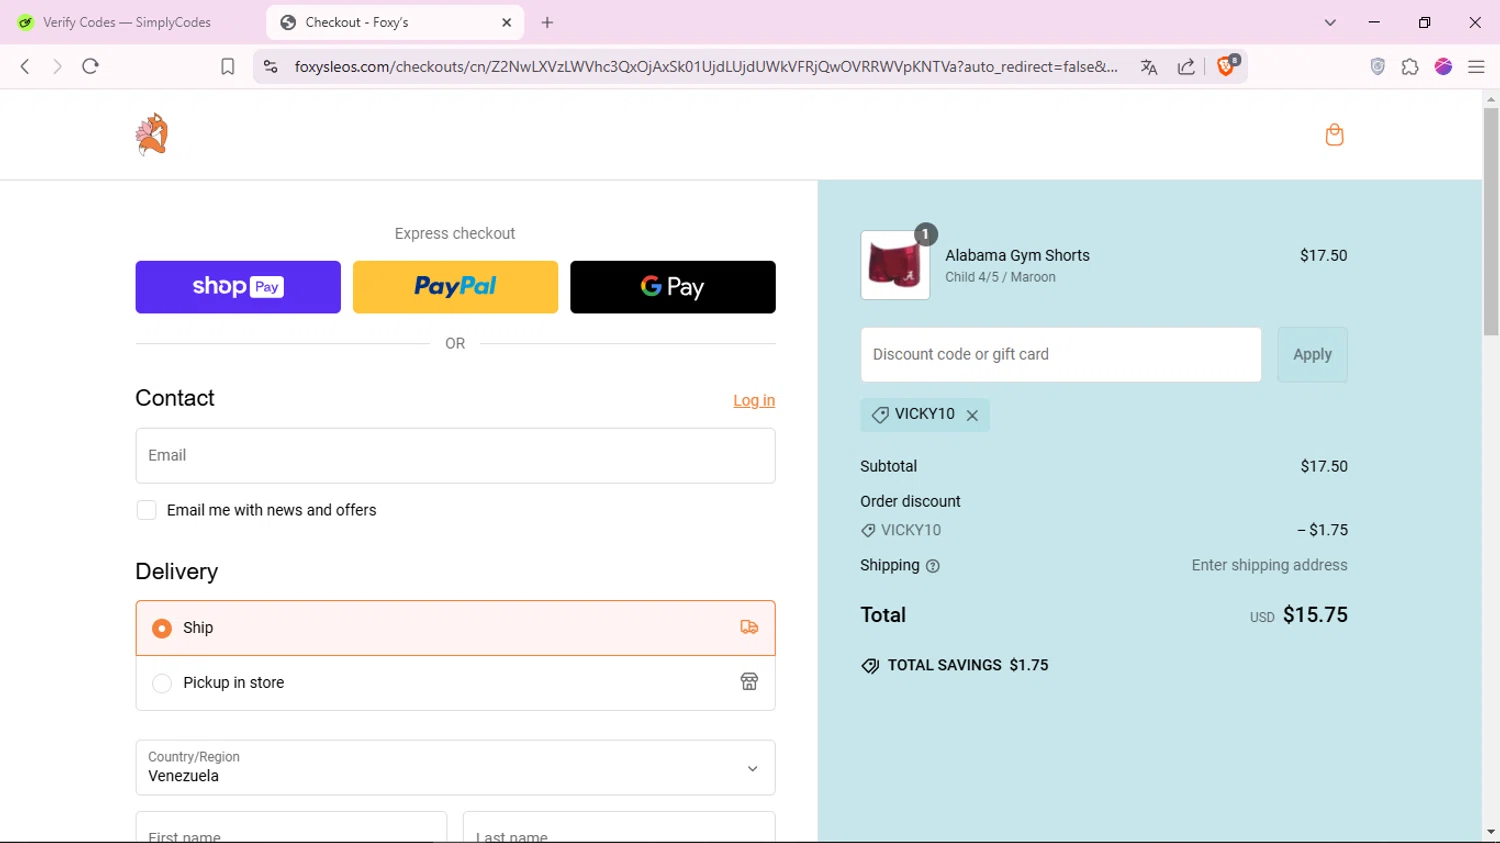Reload the checkout page
This screenshot has width=1500, height=843.
point(90,66)
